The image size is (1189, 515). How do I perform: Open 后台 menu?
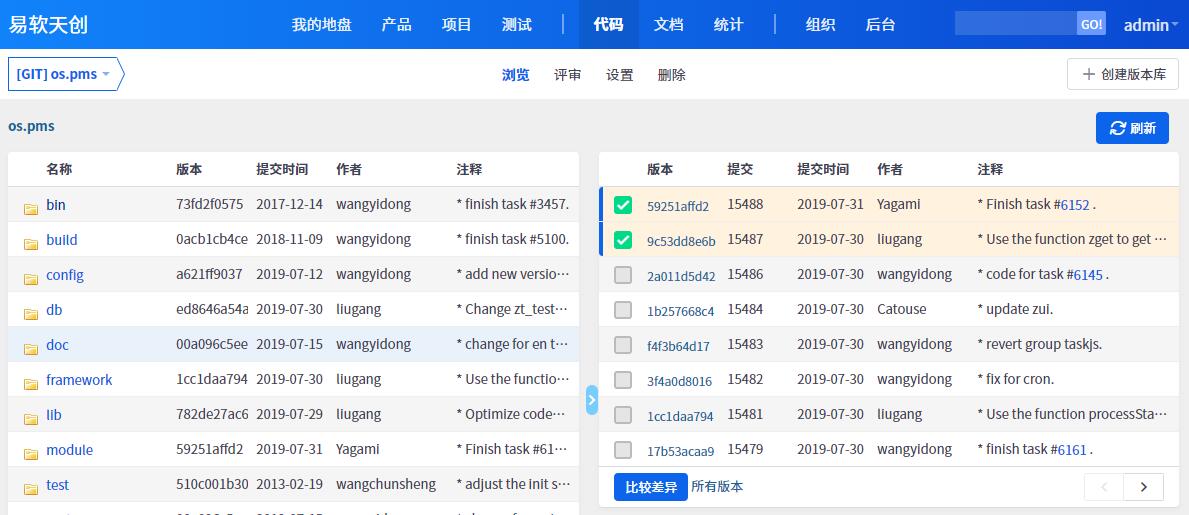(880, 24)
